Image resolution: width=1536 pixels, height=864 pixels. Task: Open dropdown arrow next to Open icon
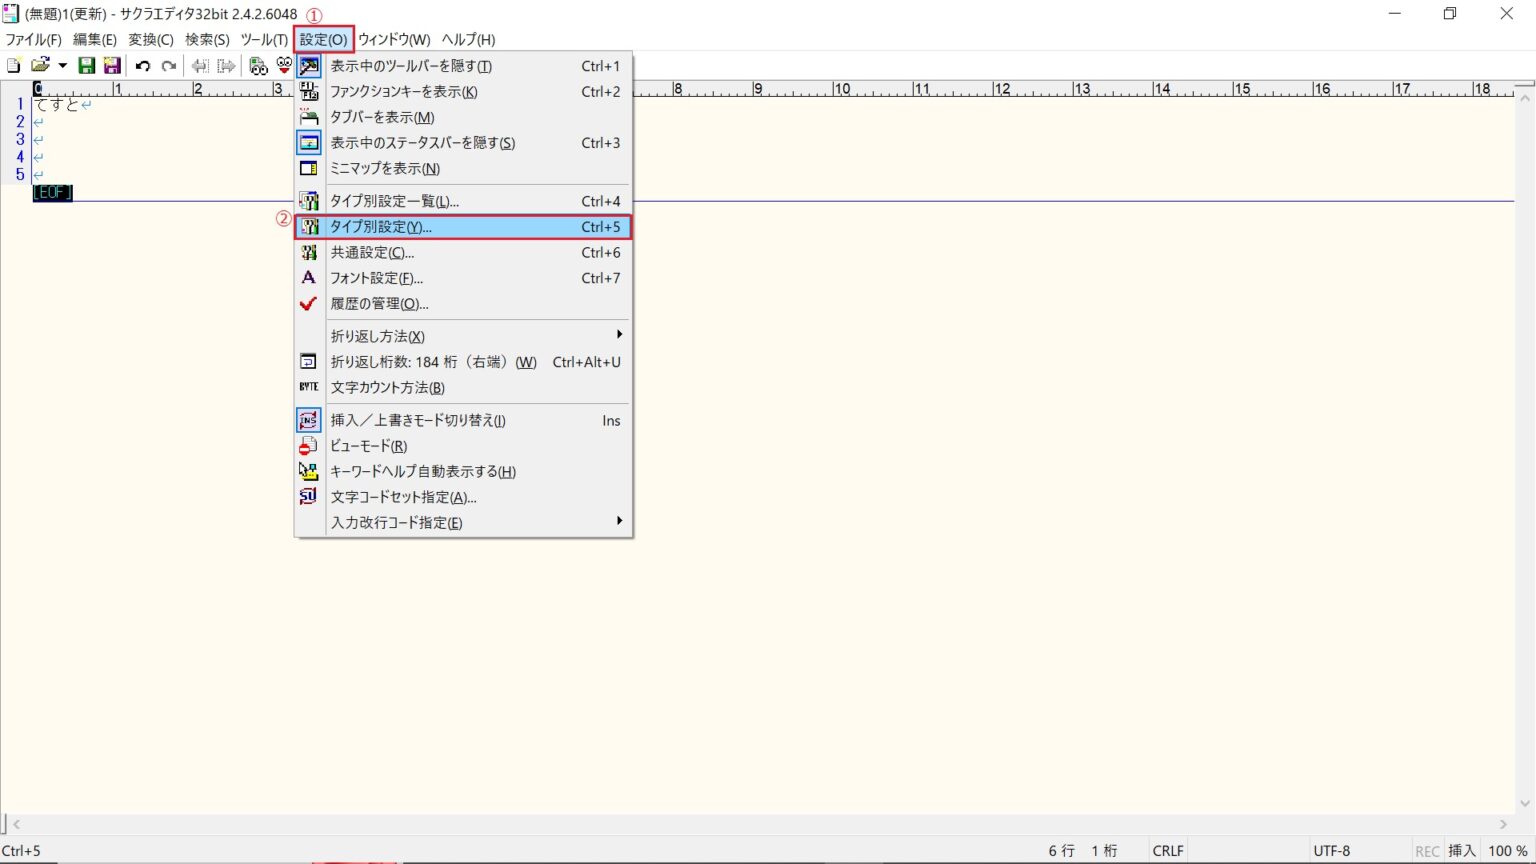(x=62, y=66)
